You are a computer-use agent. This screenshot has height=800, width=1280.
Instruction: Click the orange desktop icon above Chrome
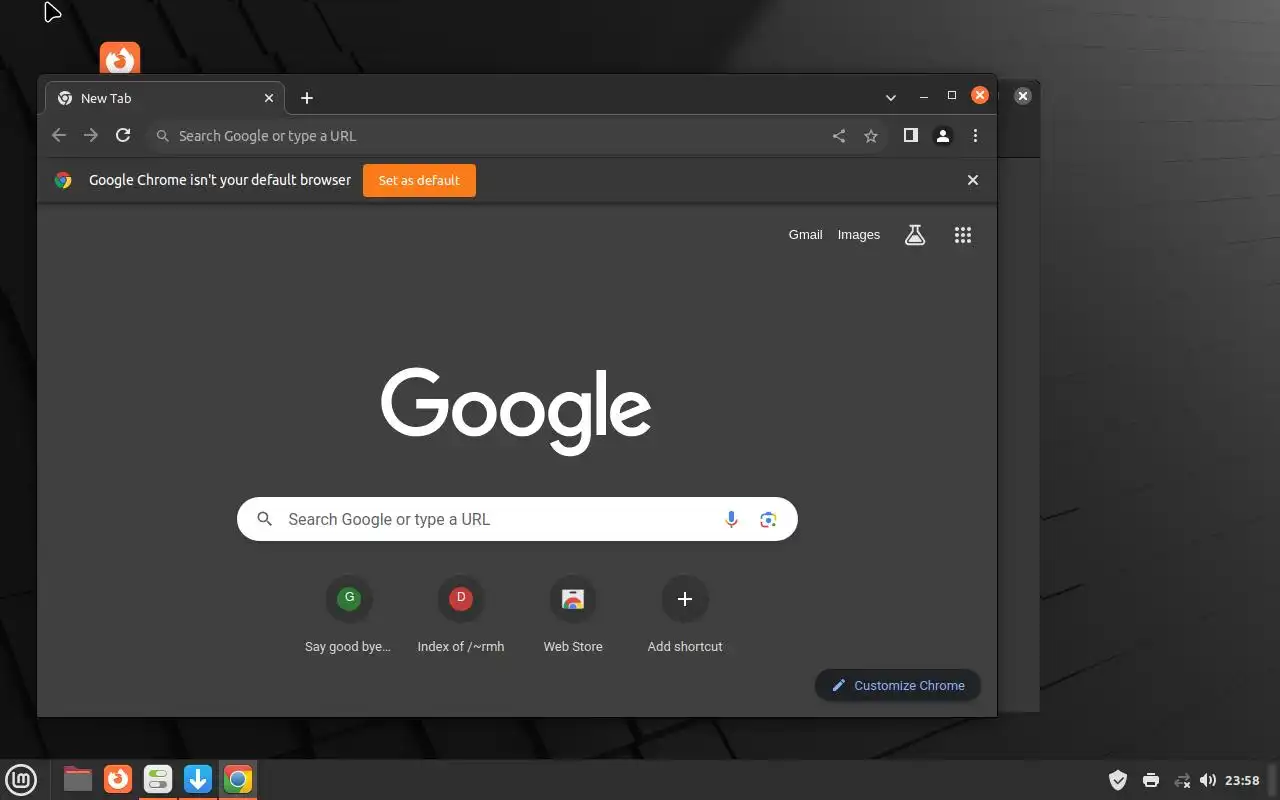coord(120,59)
